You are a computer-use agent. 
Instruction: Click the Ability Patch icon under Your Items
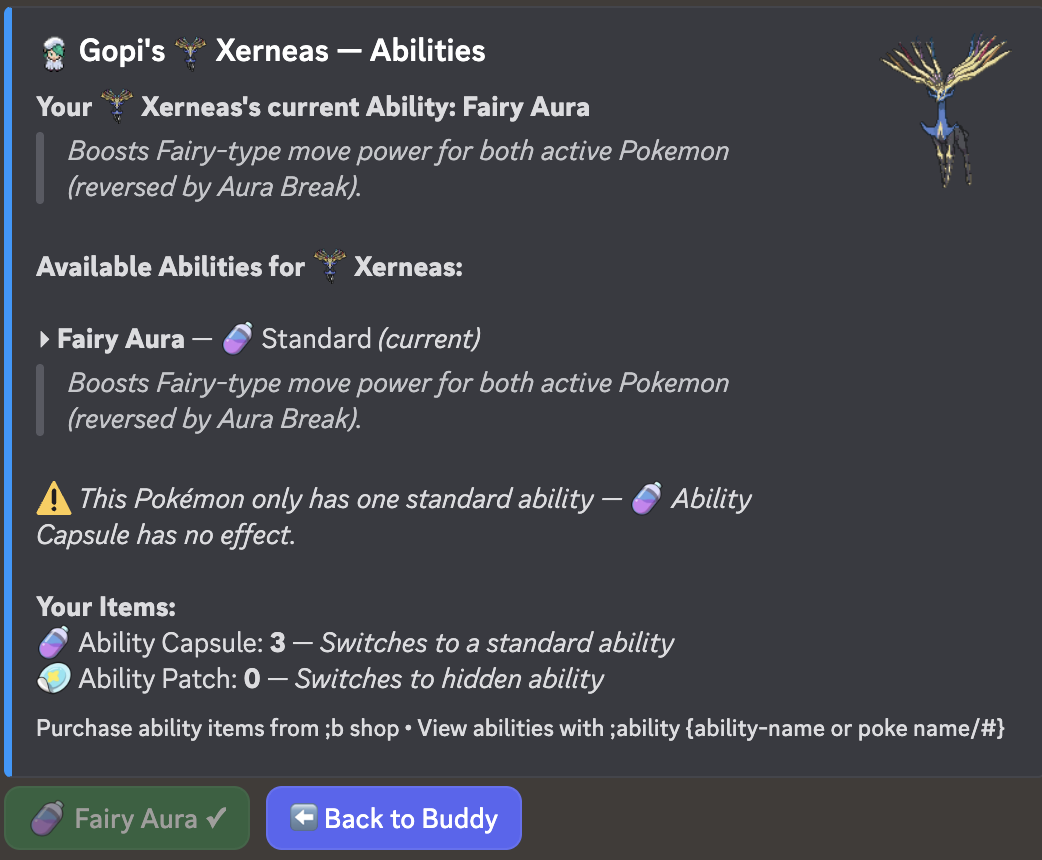(x=53, y=680)
